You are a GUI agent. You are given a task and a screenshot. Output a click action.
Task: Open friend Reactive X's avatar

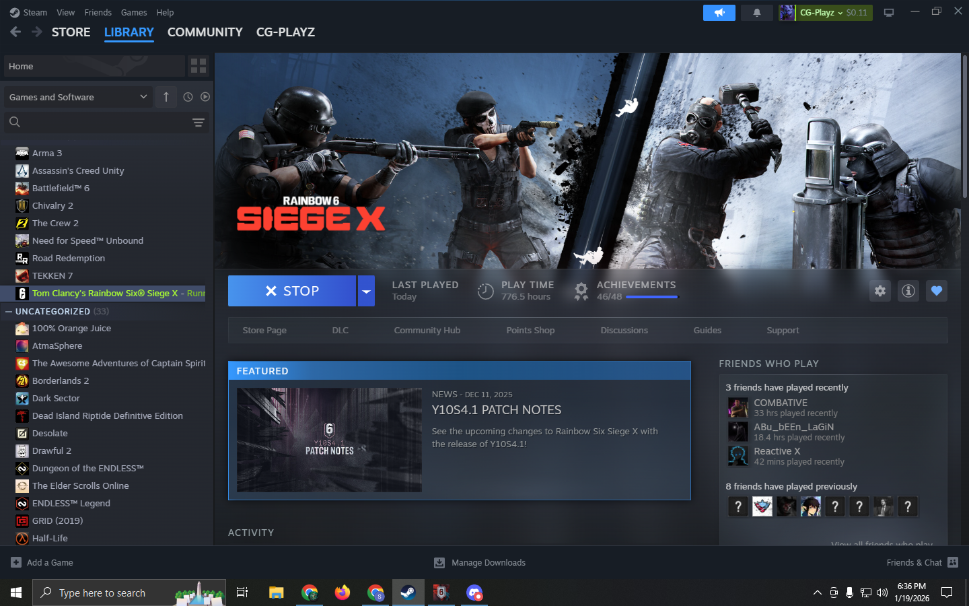click(x=738, y=456)
